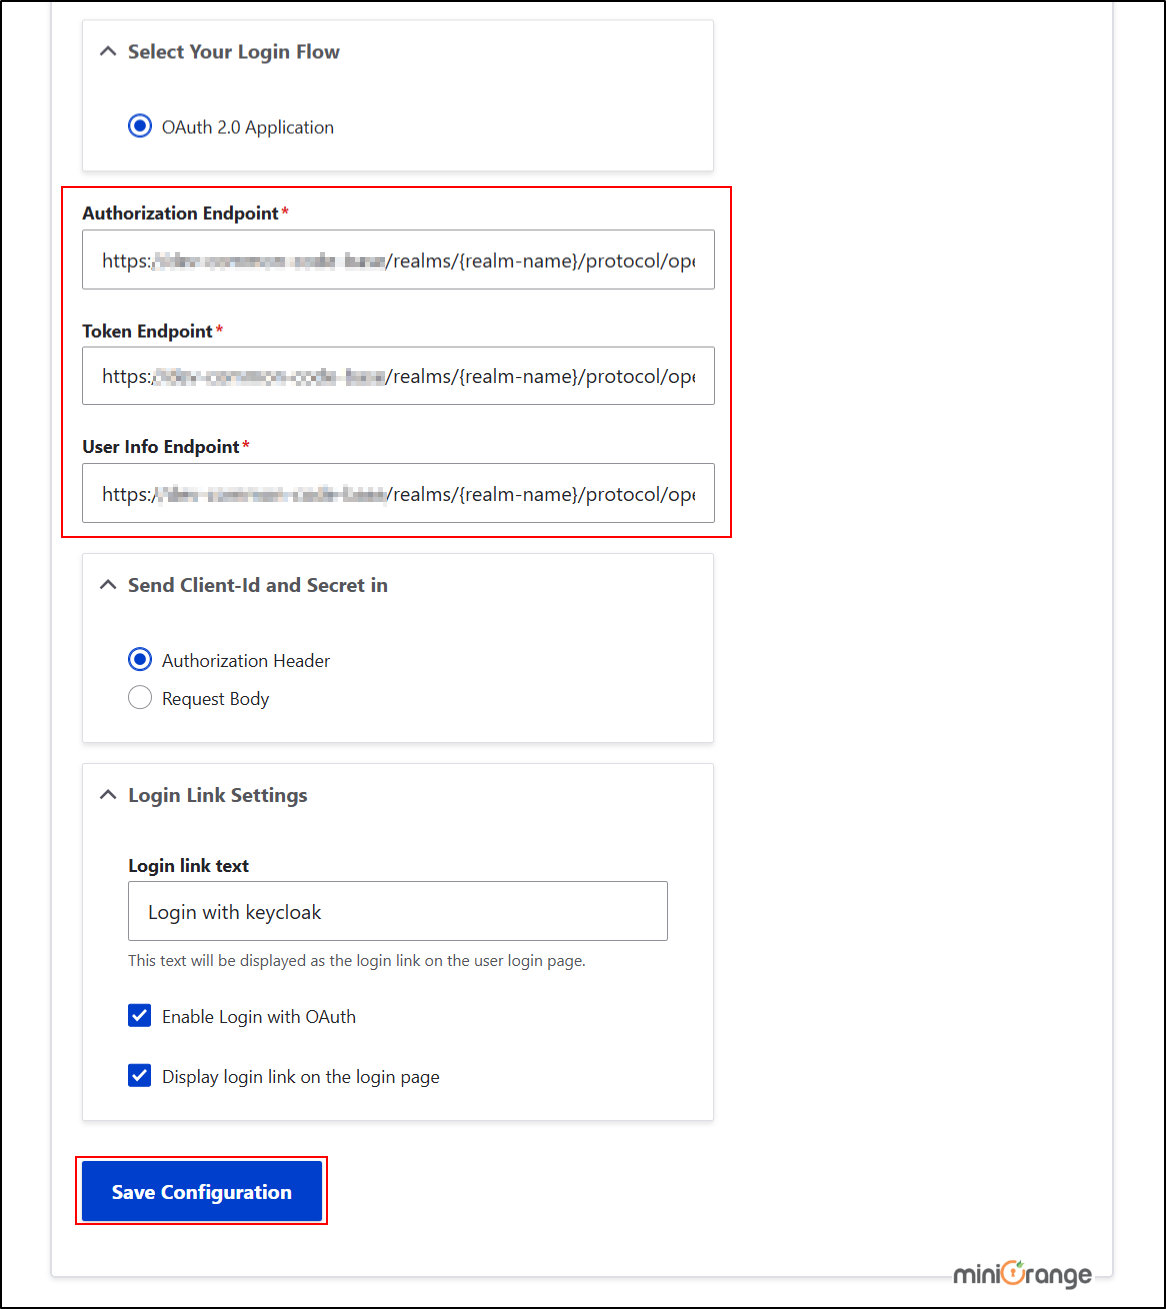
Task: Click the Save Configuration button
Action: pos(201,1191)
